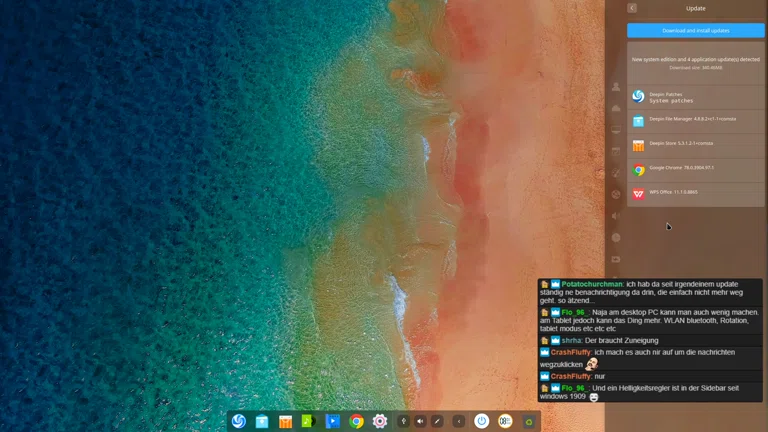
Task: Open Network settings in control center sidebar
Action: pyautogui.click(x=616, y=194)
